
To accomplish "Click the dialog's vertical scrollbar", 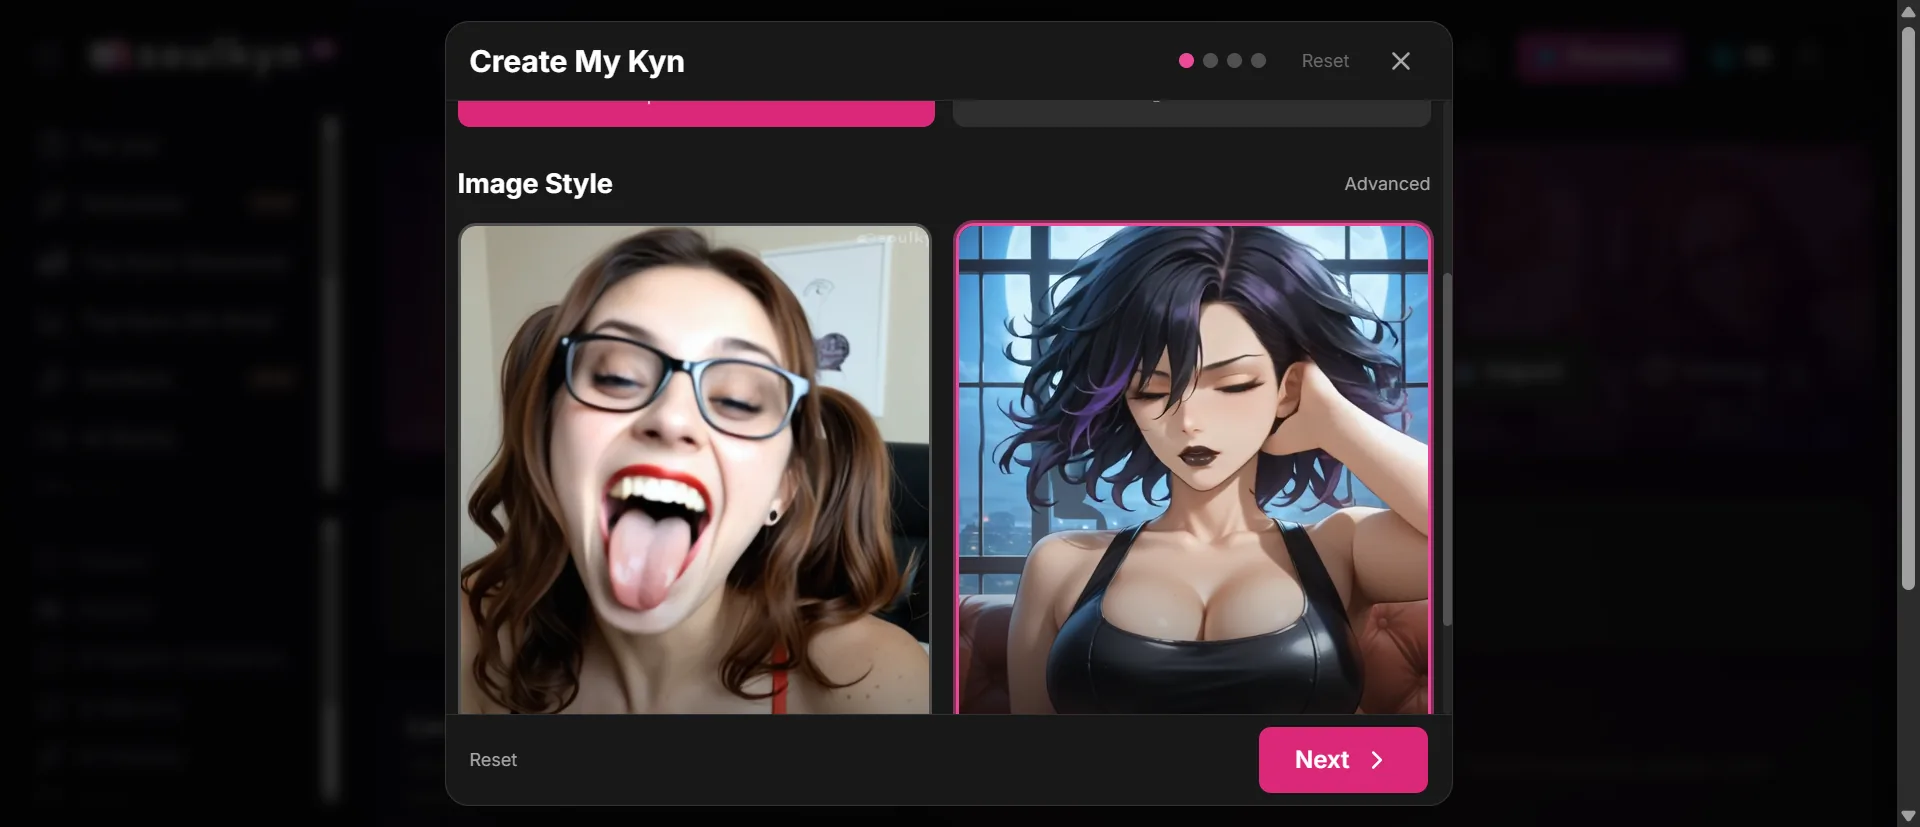I will click(1447, 449).
